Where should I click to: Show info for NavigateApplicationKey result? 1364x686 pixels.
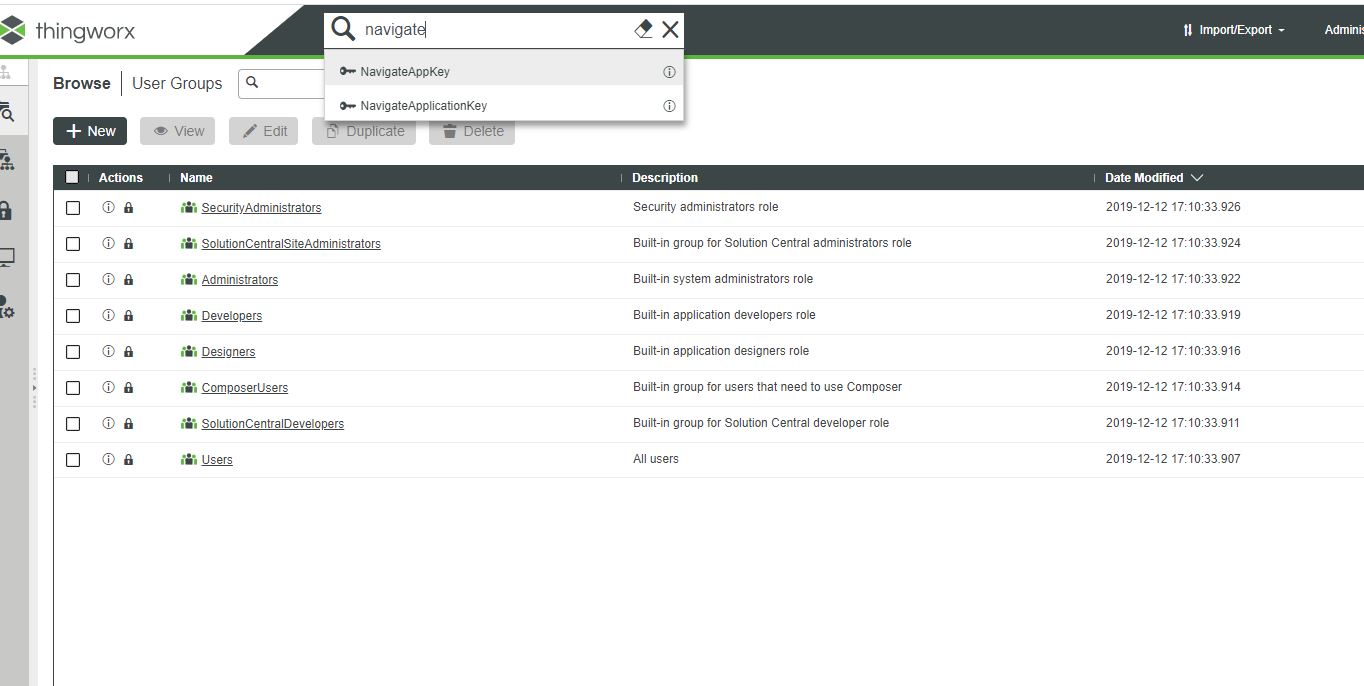tap(669, 106)
